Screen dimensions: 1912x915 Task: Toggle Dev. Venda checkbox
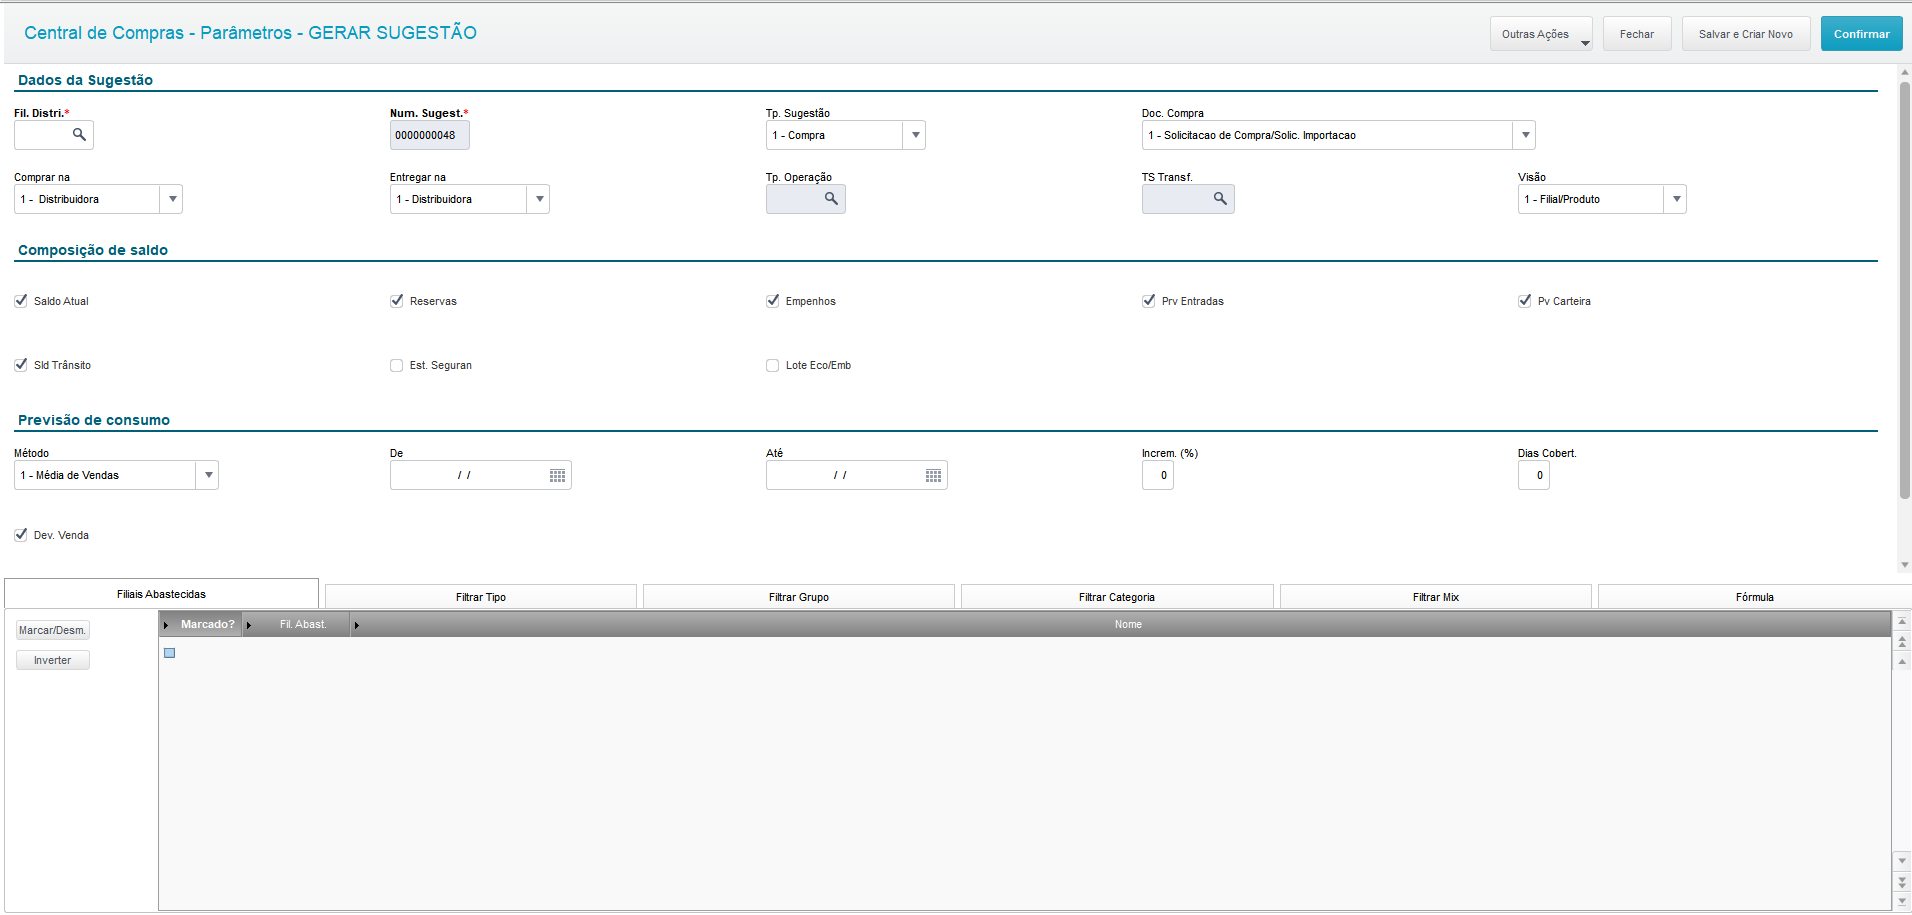click(x=21, y=534)
